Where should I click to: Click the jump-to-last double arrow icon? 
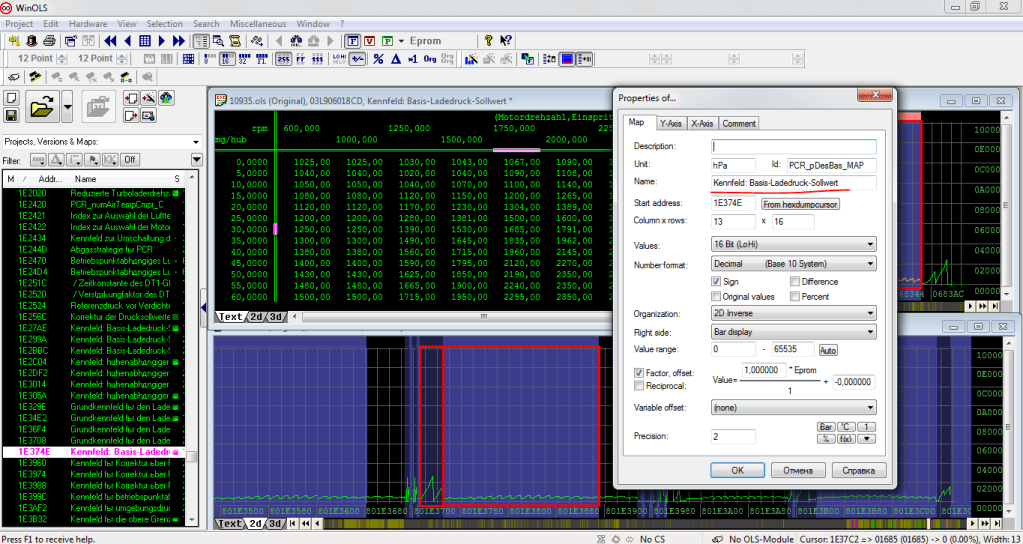(x=178, y=41)
